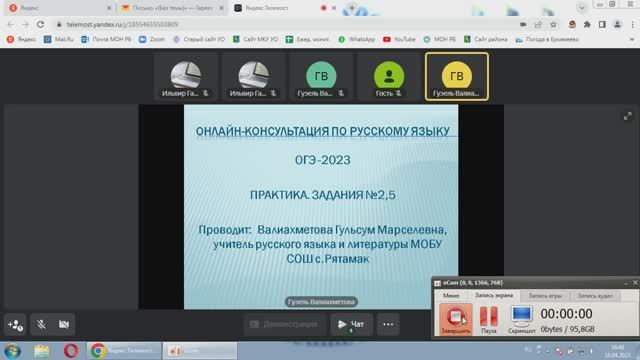
Task: Open the WhatsApp bookmark
Action: [357, 39]
